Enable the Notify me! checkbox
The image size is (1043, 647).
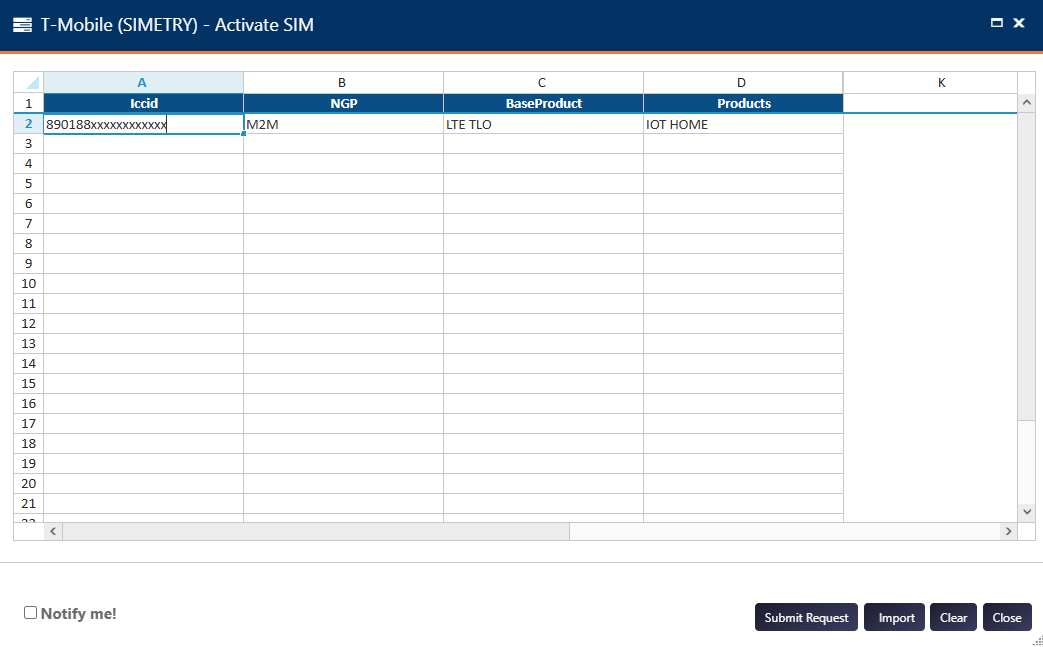point(31,612)
